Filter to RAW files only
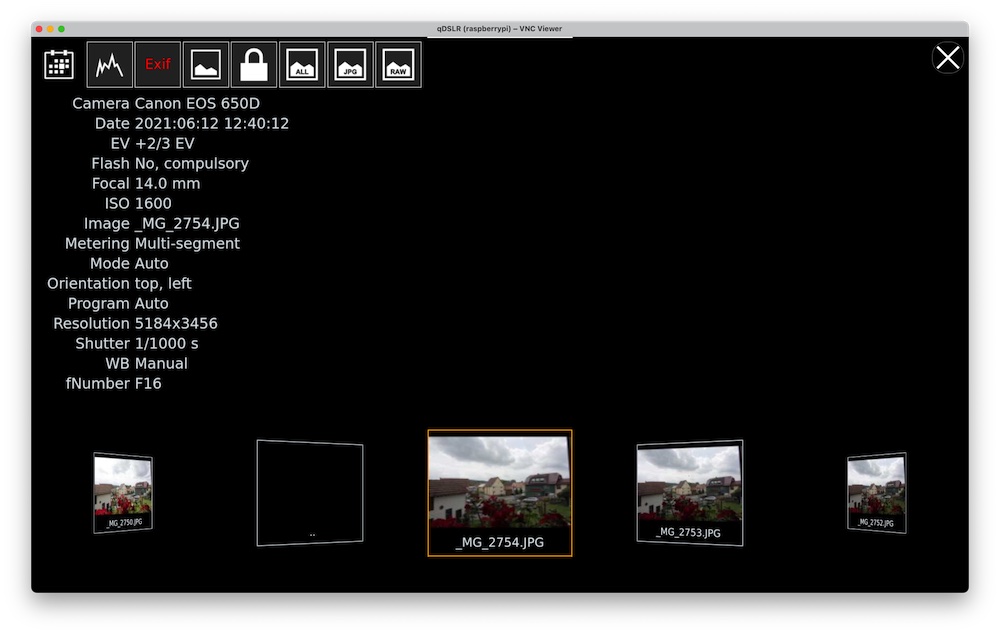This screenshot has width=1000, height=634. (x=398, y=63)
